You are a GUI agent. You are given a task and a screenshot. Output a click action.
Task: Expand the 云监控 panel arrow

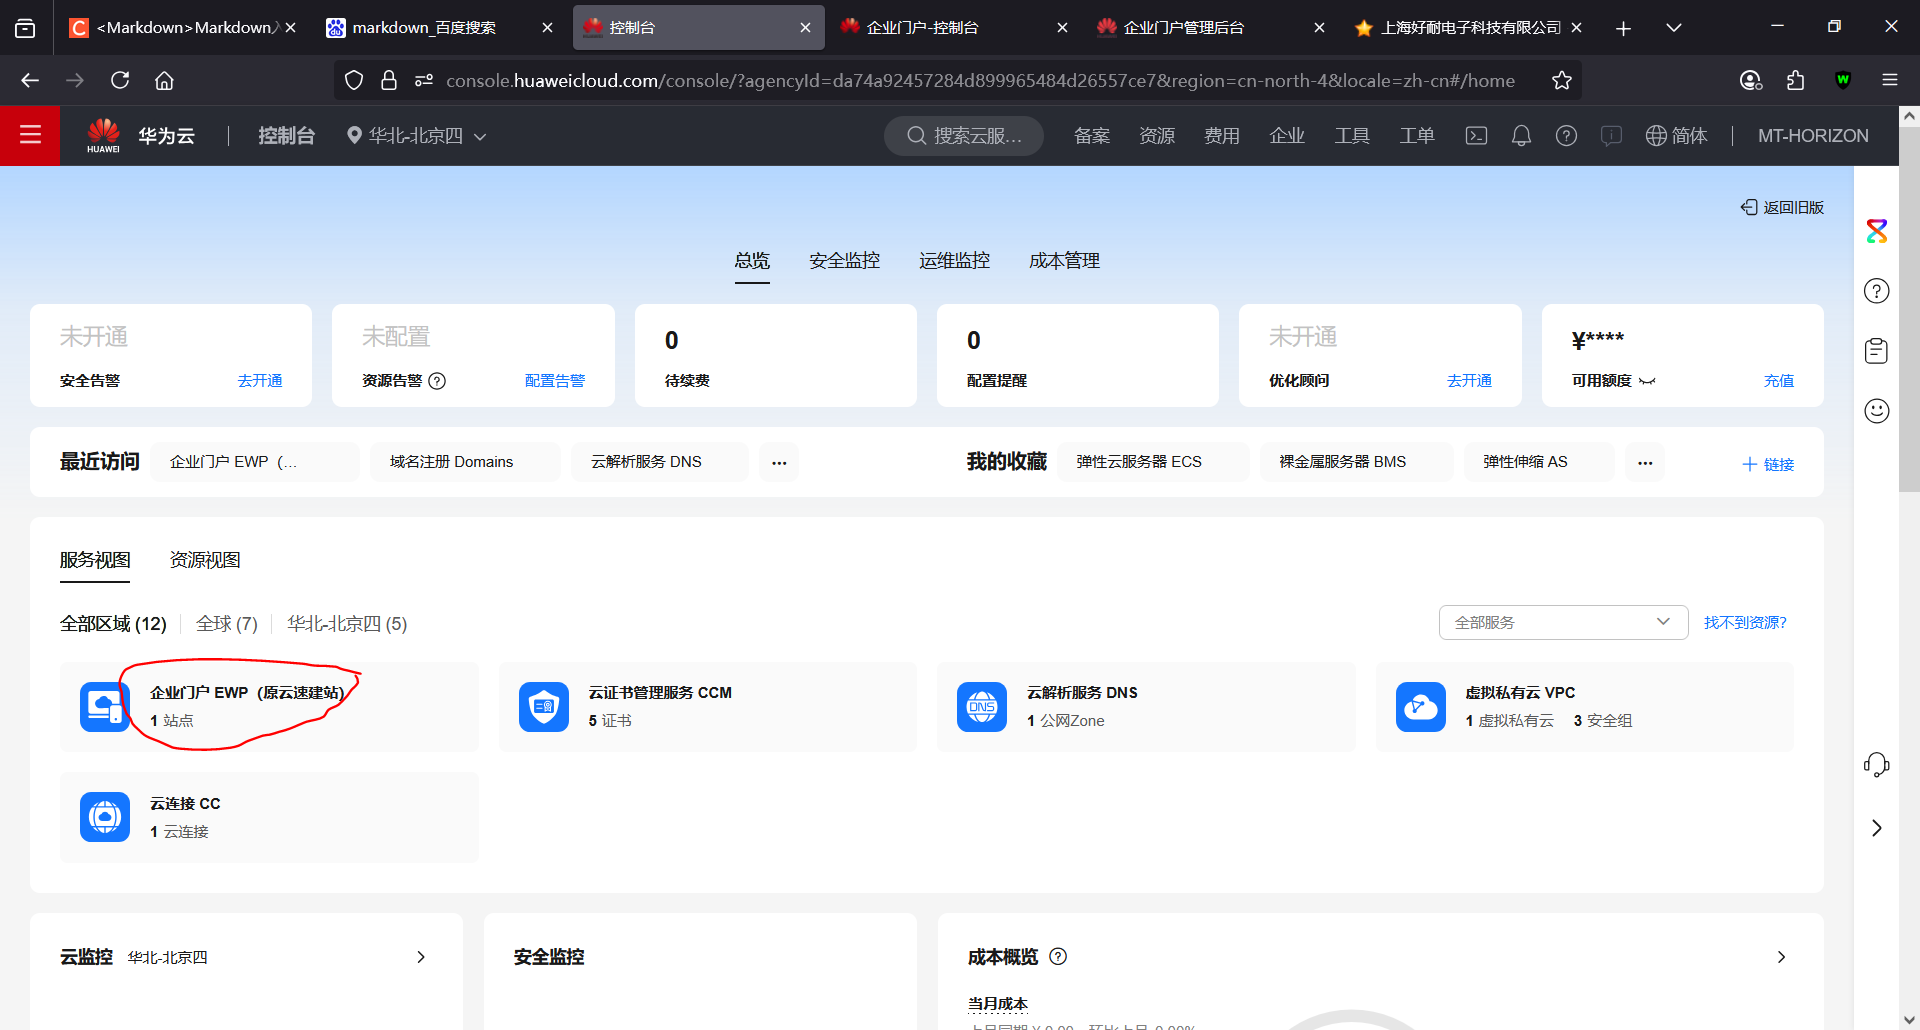[421, 957]
